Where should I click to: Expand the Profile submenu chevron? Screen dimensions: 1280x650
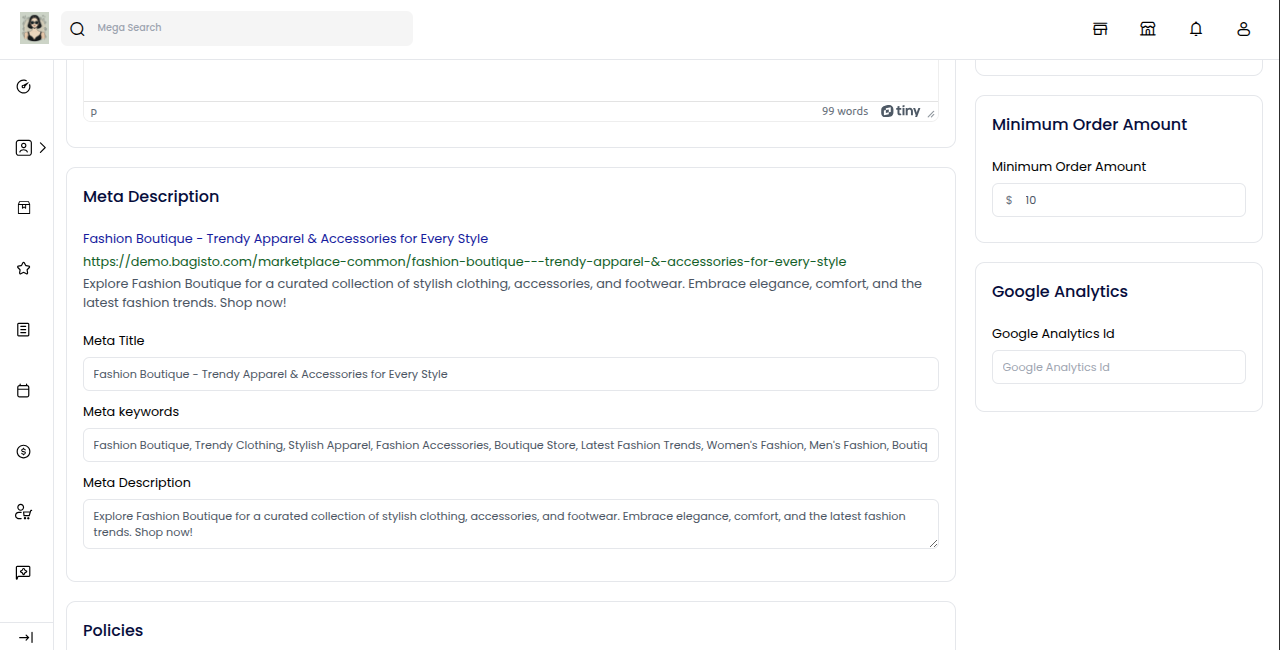tap(42, 147)
